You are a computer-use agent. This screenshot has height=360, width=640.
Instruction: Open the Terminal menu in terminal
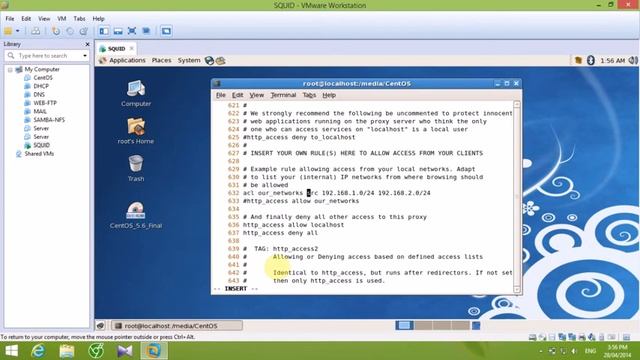283,95
